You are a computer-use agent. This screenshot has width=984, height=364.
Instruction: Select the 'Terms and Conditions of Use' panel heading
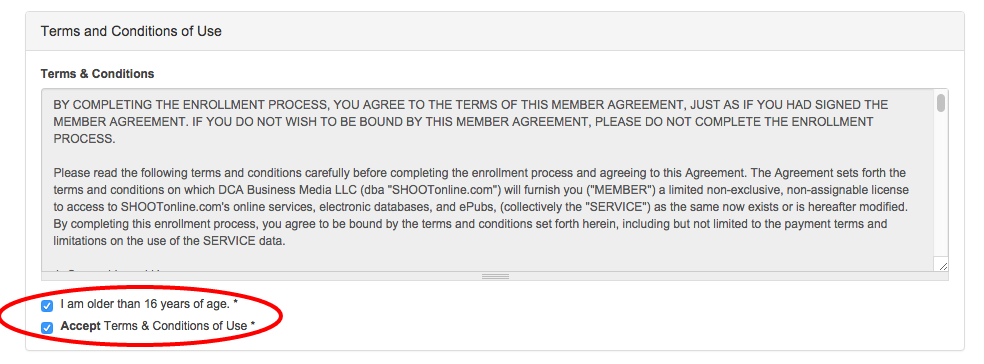(x=131, y=31)
